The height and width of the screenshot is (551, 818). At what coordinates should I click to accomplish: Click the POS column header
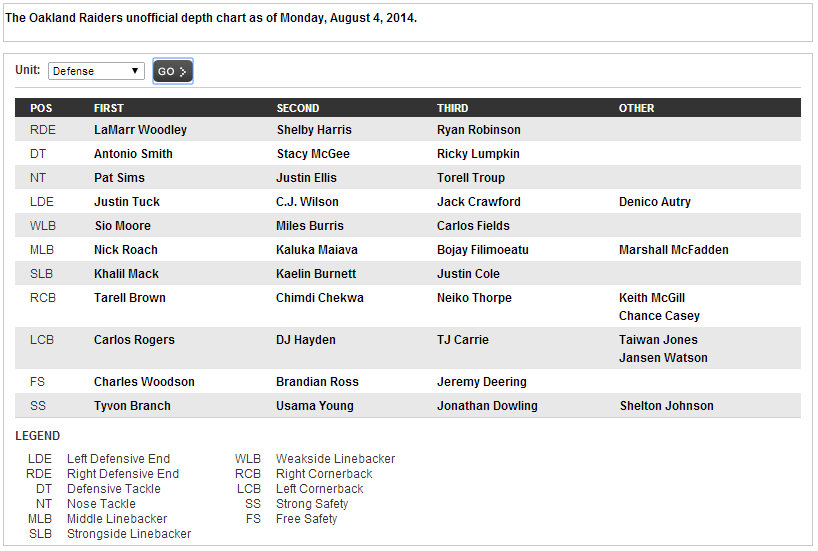[41, 108]
